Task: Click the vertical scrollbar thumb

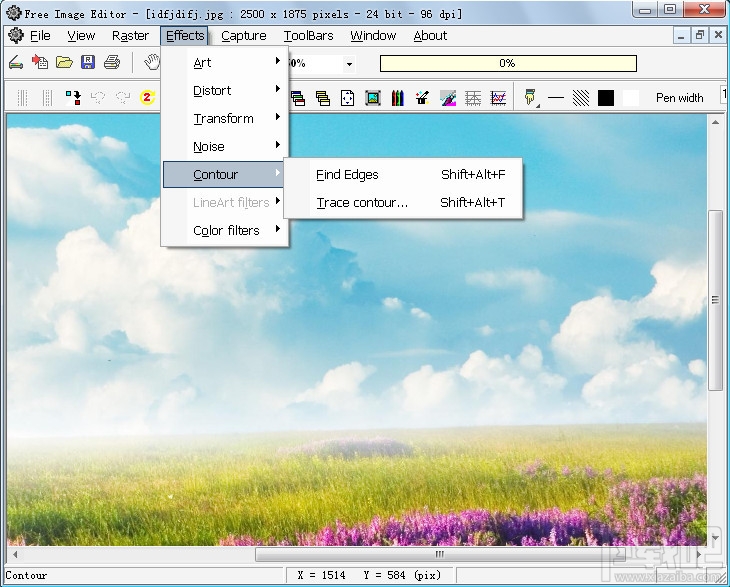Action: 715,300
